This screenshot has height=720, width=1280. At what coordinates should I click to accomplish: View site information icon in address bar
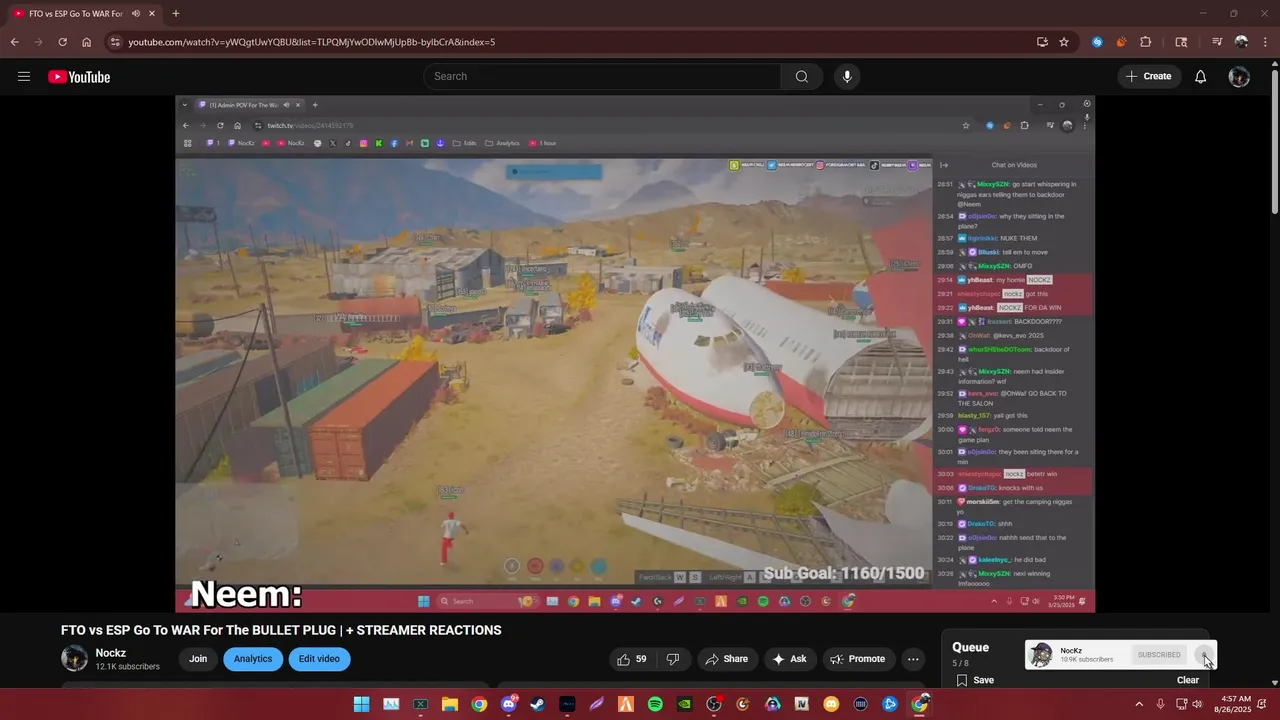point(115,42)
